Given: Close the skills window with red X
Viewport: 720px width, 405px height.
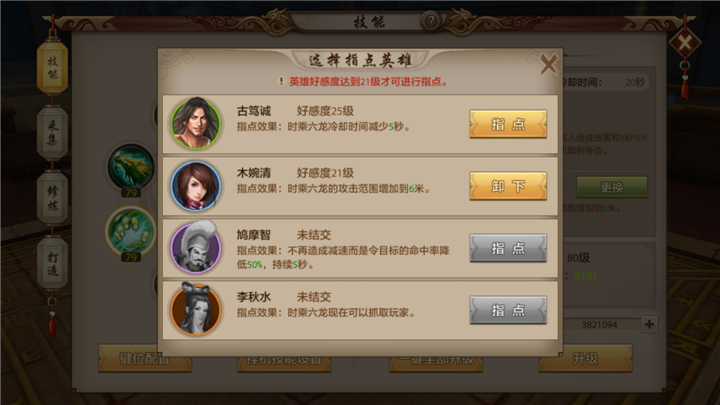Looking at the screenshot, I should 685,44.
